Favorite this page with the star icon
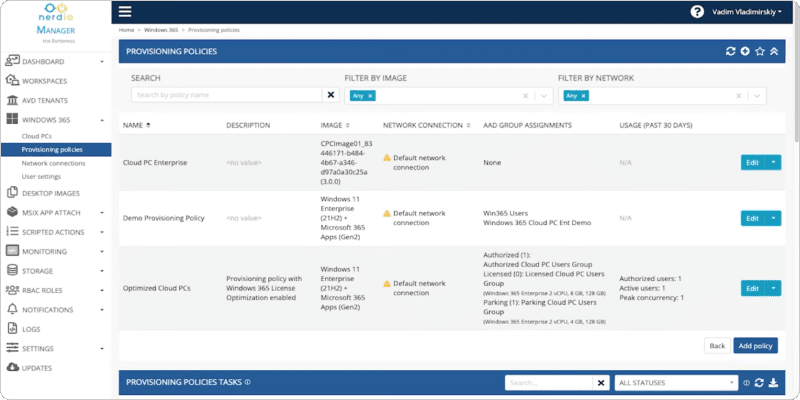Image resolution: width=800 pixels, height=400 pixels. click(760, 51)
